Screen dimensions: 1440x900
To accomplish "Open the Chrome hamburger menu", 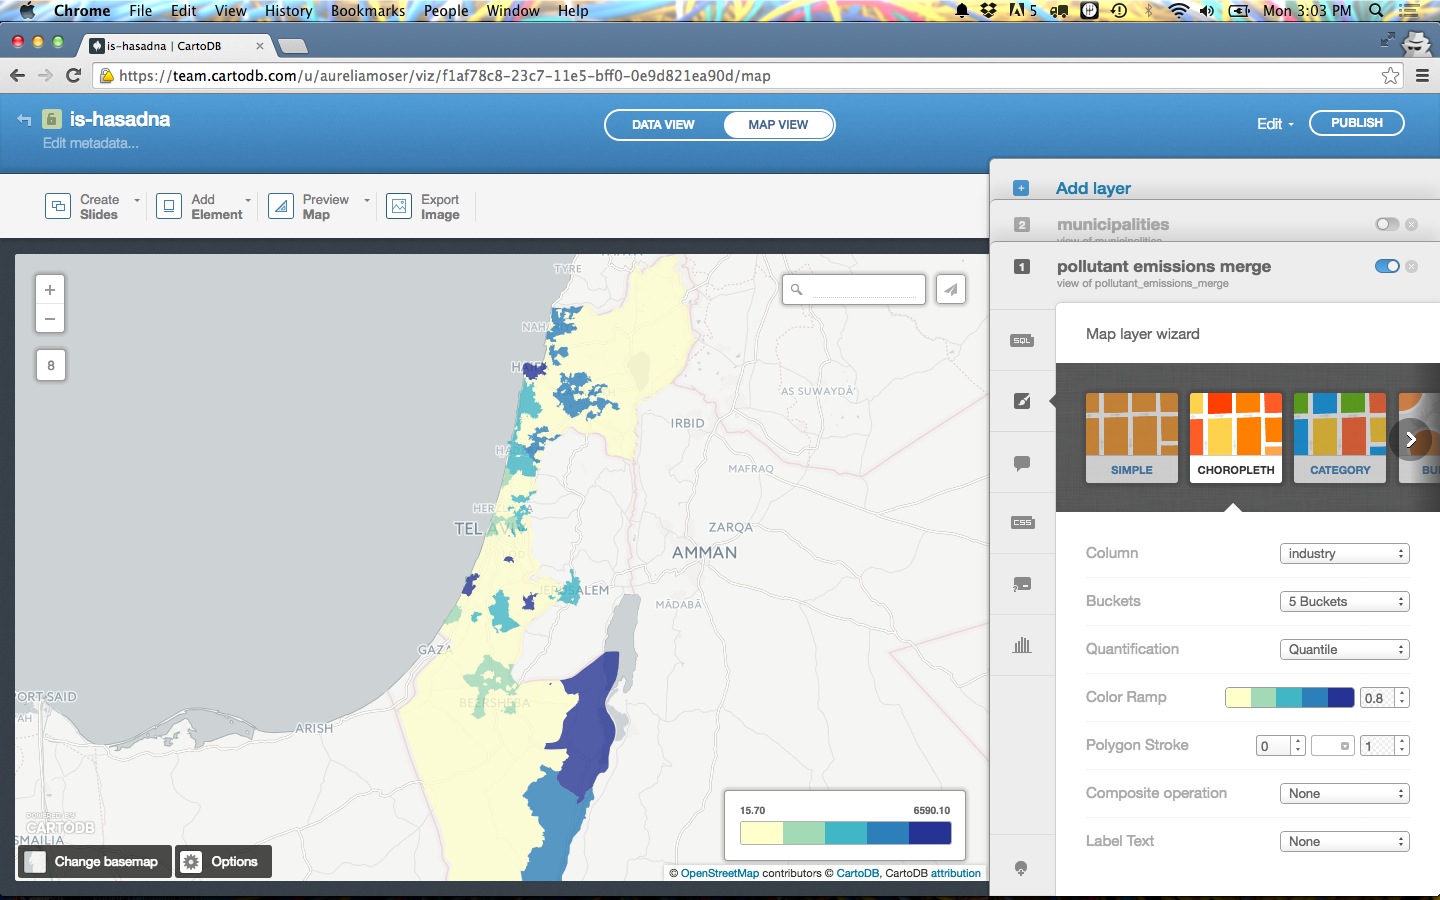I will (1422, 76).
